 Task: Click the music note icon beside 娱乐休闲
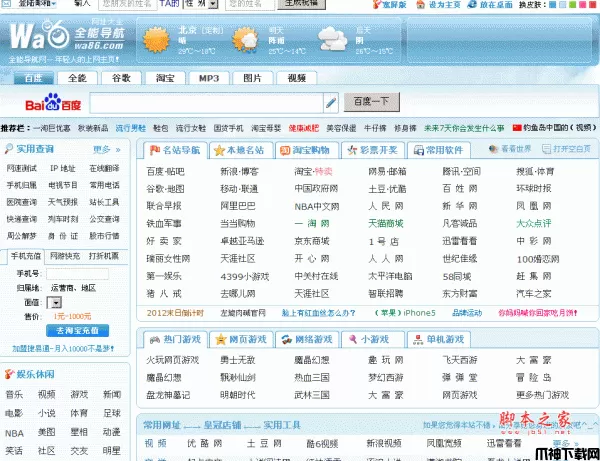tap(9, 374)
